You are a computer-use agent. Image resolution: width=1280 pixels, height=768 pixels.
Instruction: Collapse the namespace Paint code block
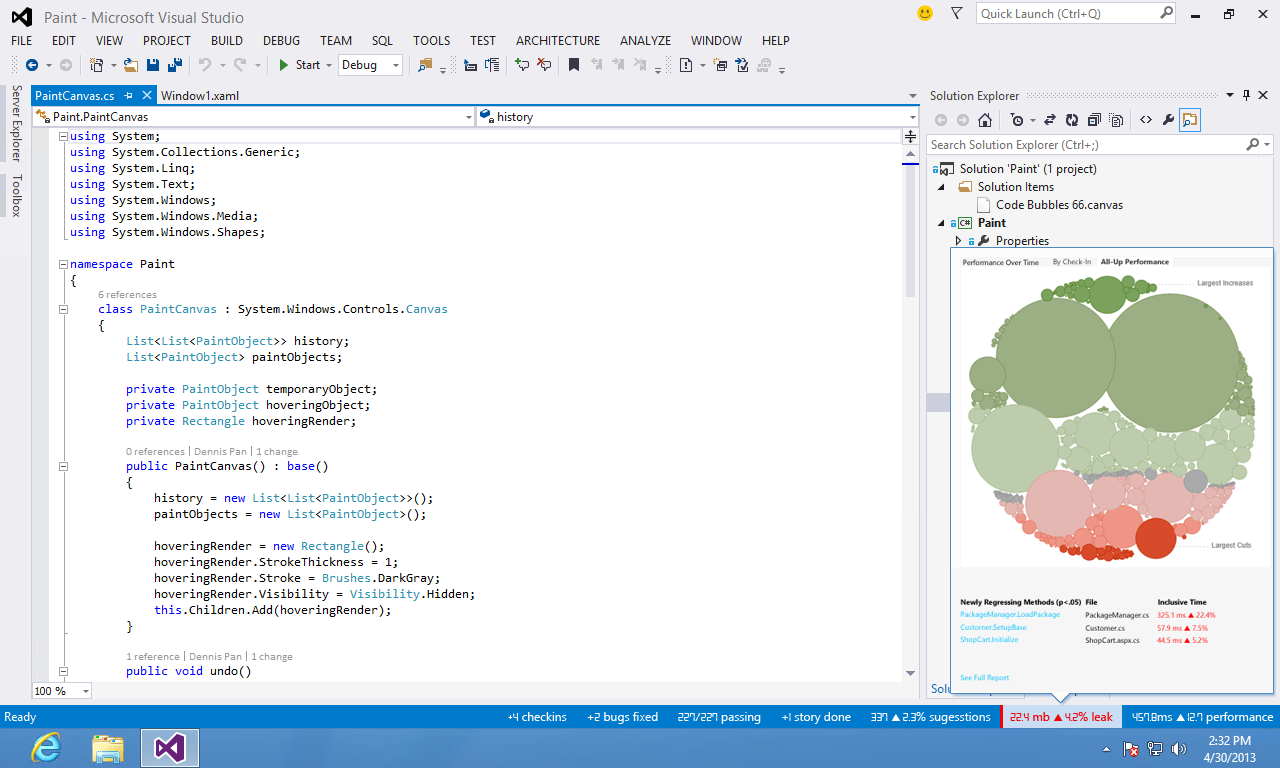(64, 264)
